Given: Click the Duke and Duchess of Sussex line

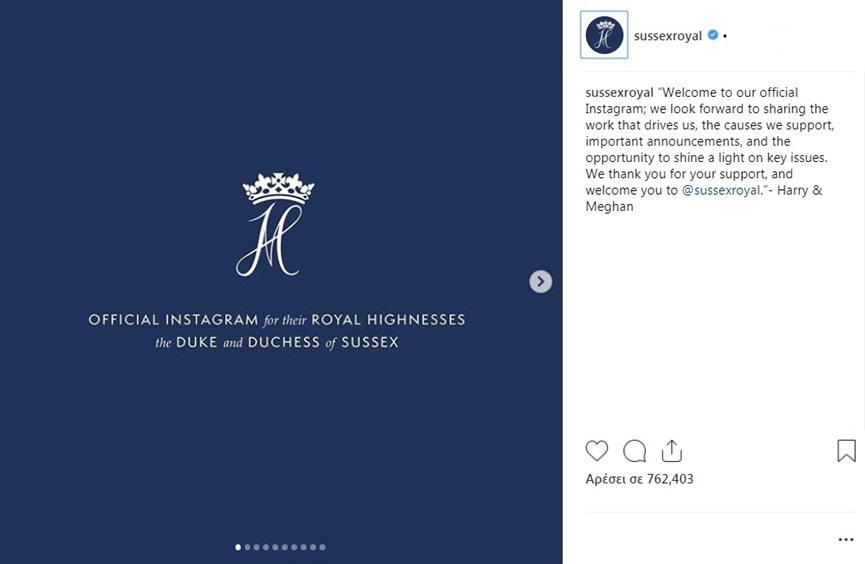Looking at the screenshot, I should [x=277, y=343].
